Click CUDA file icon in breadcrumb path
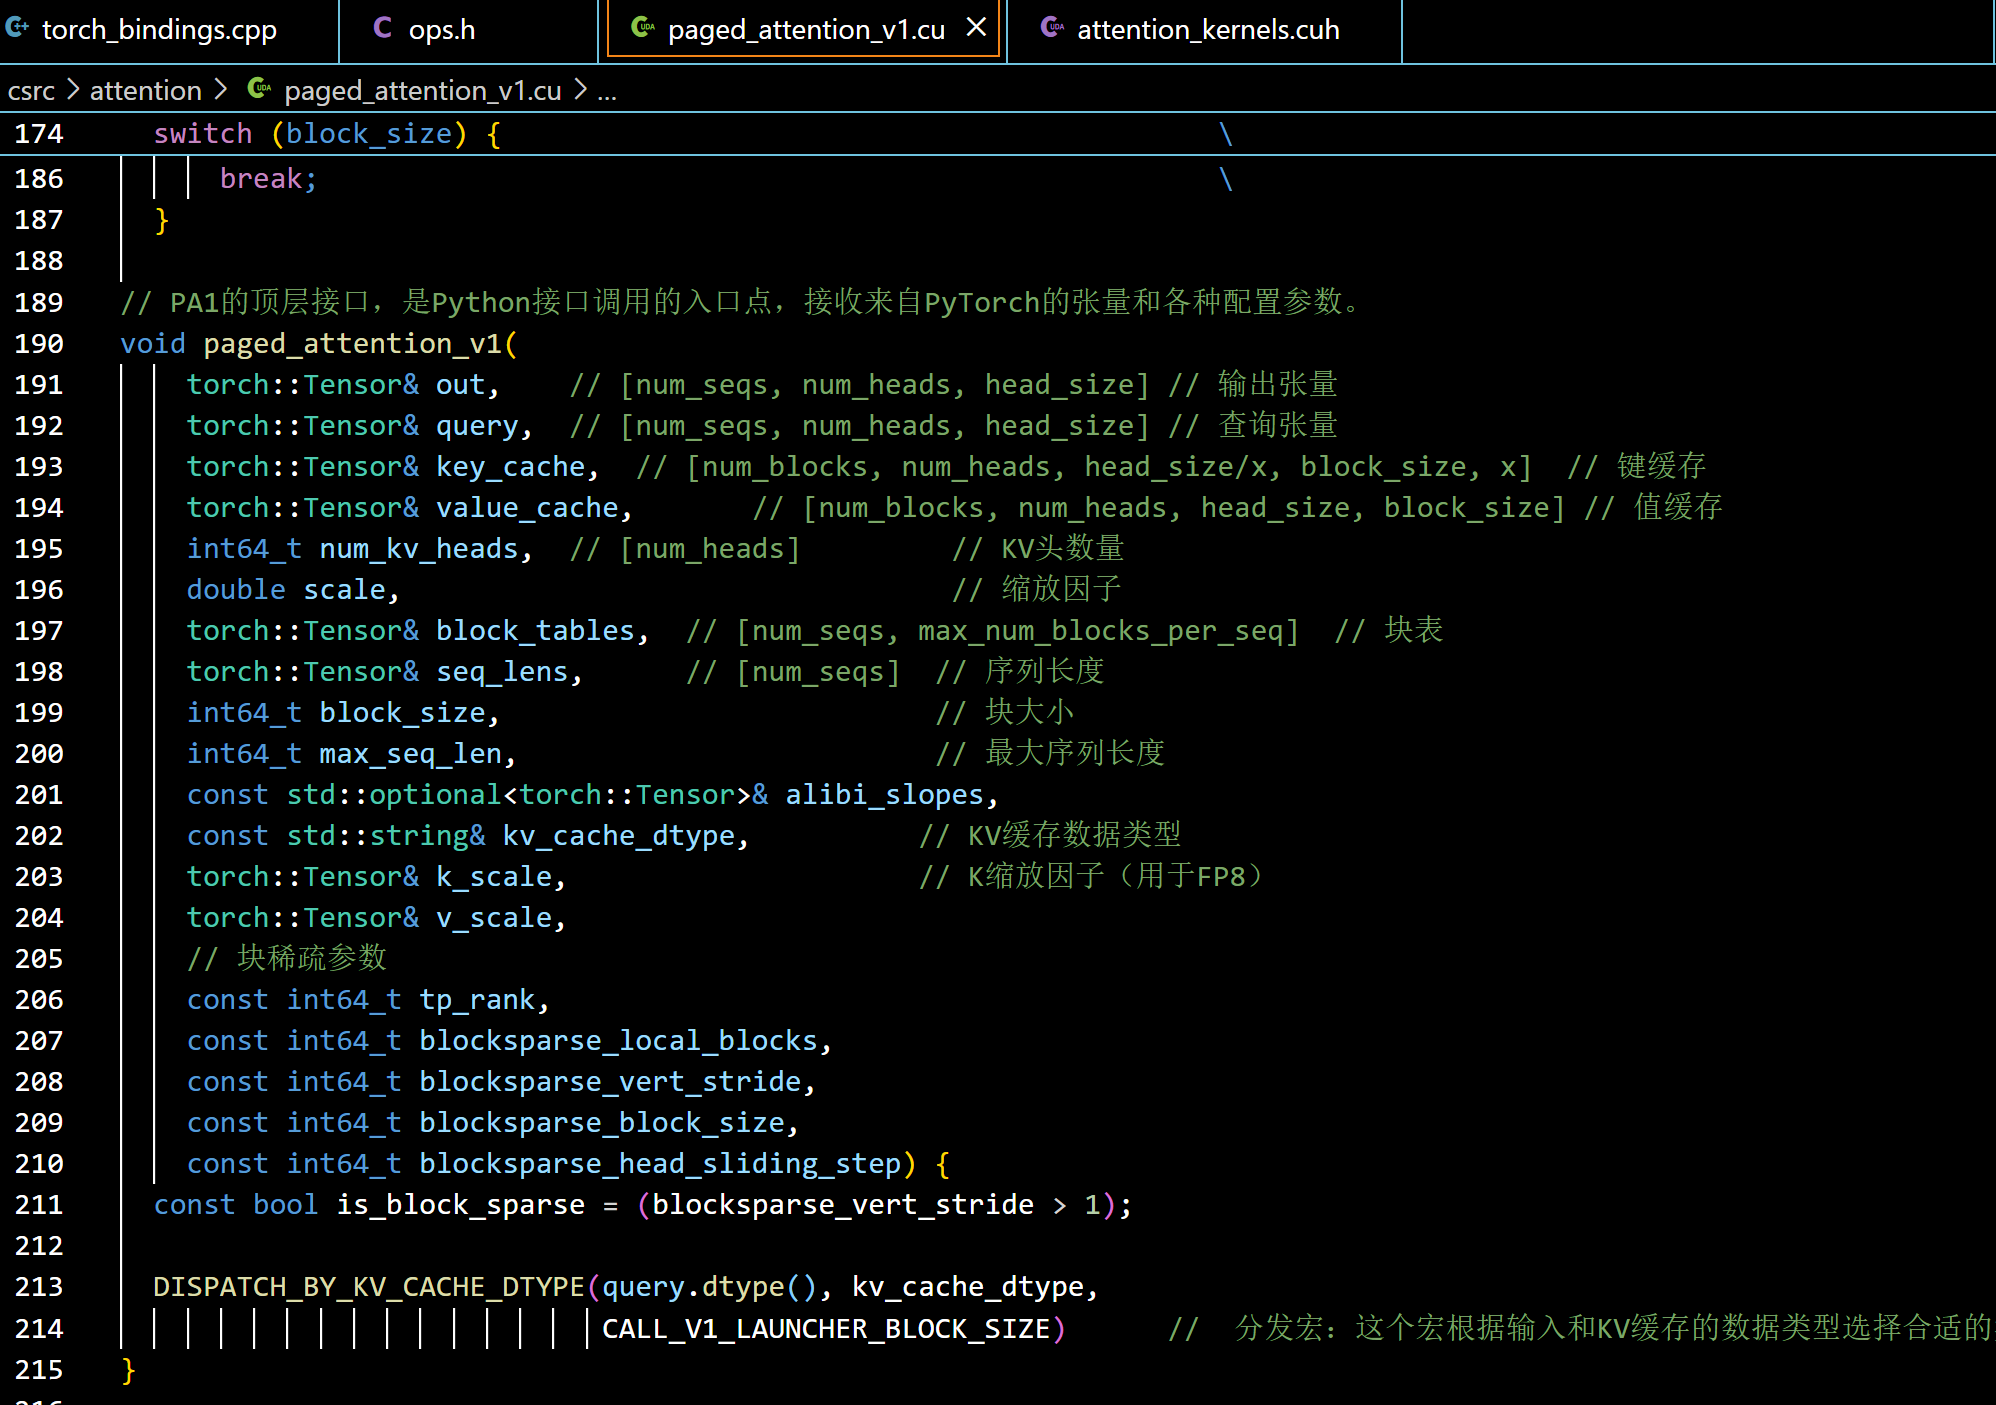This screenshot has width=1996, height=1405. coord(259,89)
